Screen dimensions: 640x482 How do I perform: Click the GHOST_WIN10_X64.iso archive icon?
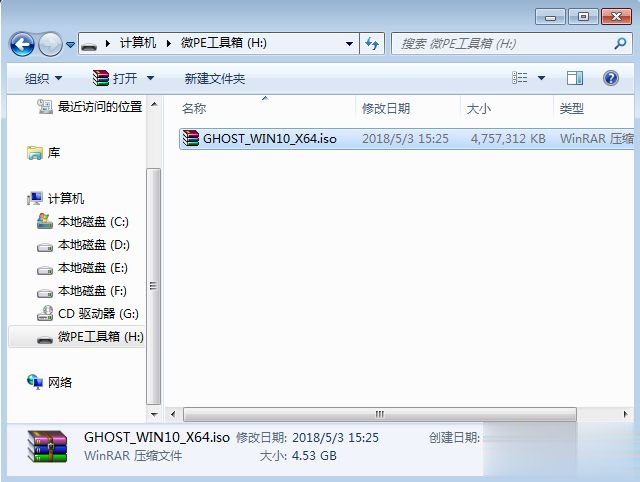pyautogui.click(x=191, y=138)
